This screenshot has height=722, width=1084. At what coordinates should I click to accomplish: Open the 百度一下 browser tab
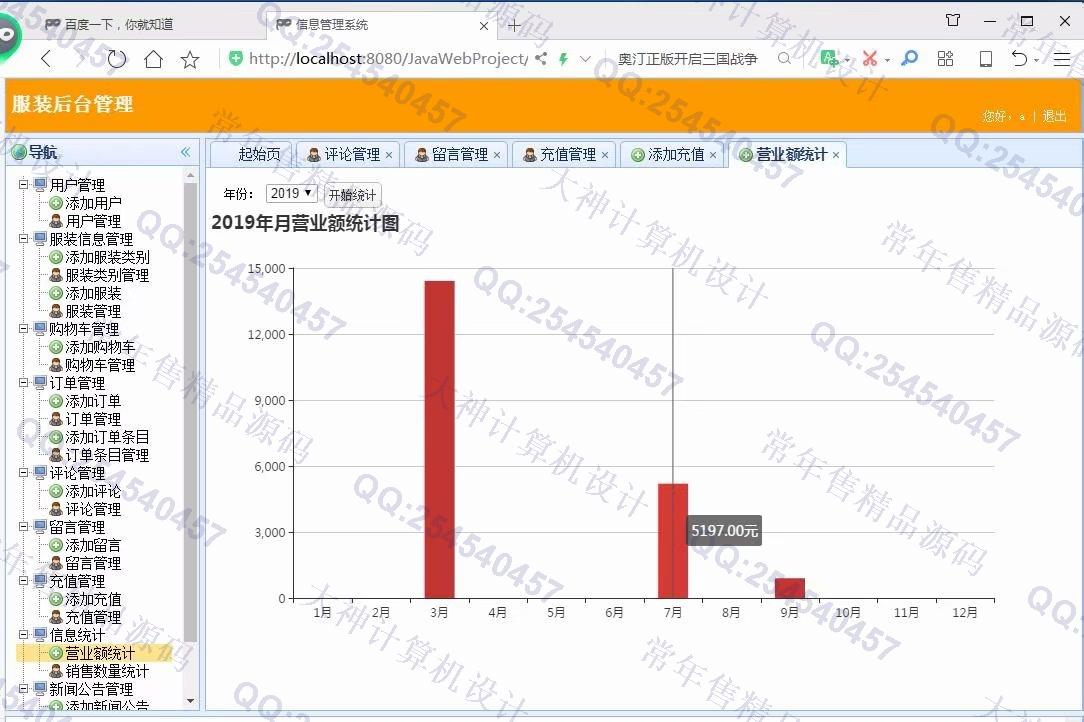click(x=118, y=25)
